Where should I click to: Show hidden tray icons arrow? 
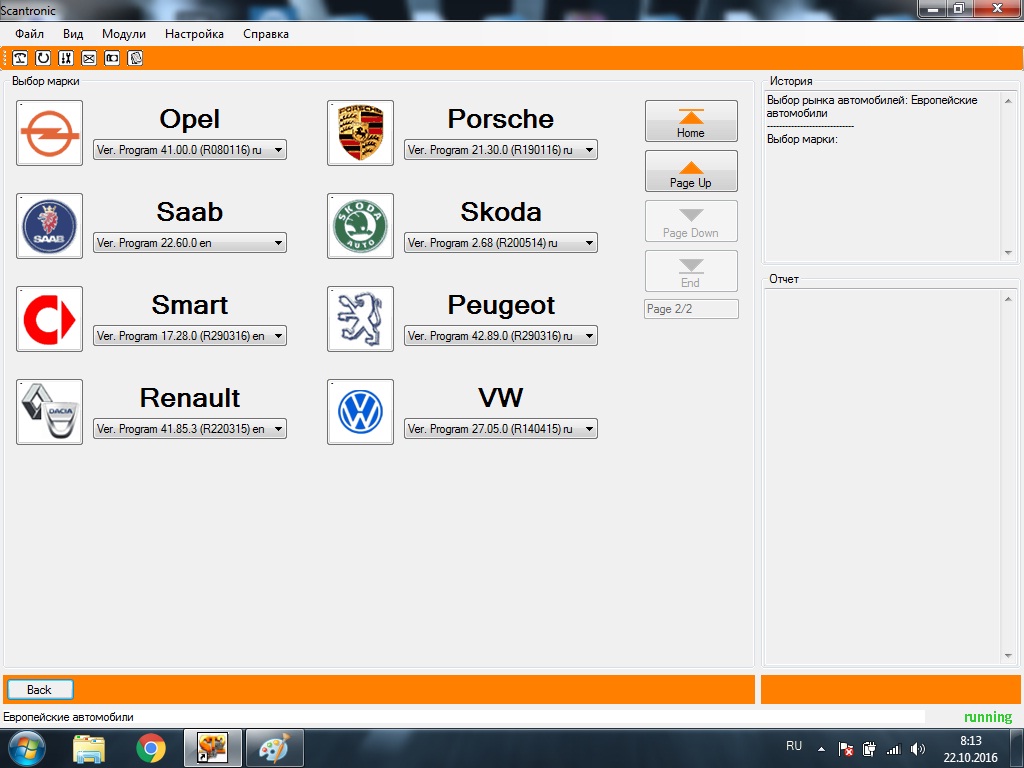pos(822,749)
